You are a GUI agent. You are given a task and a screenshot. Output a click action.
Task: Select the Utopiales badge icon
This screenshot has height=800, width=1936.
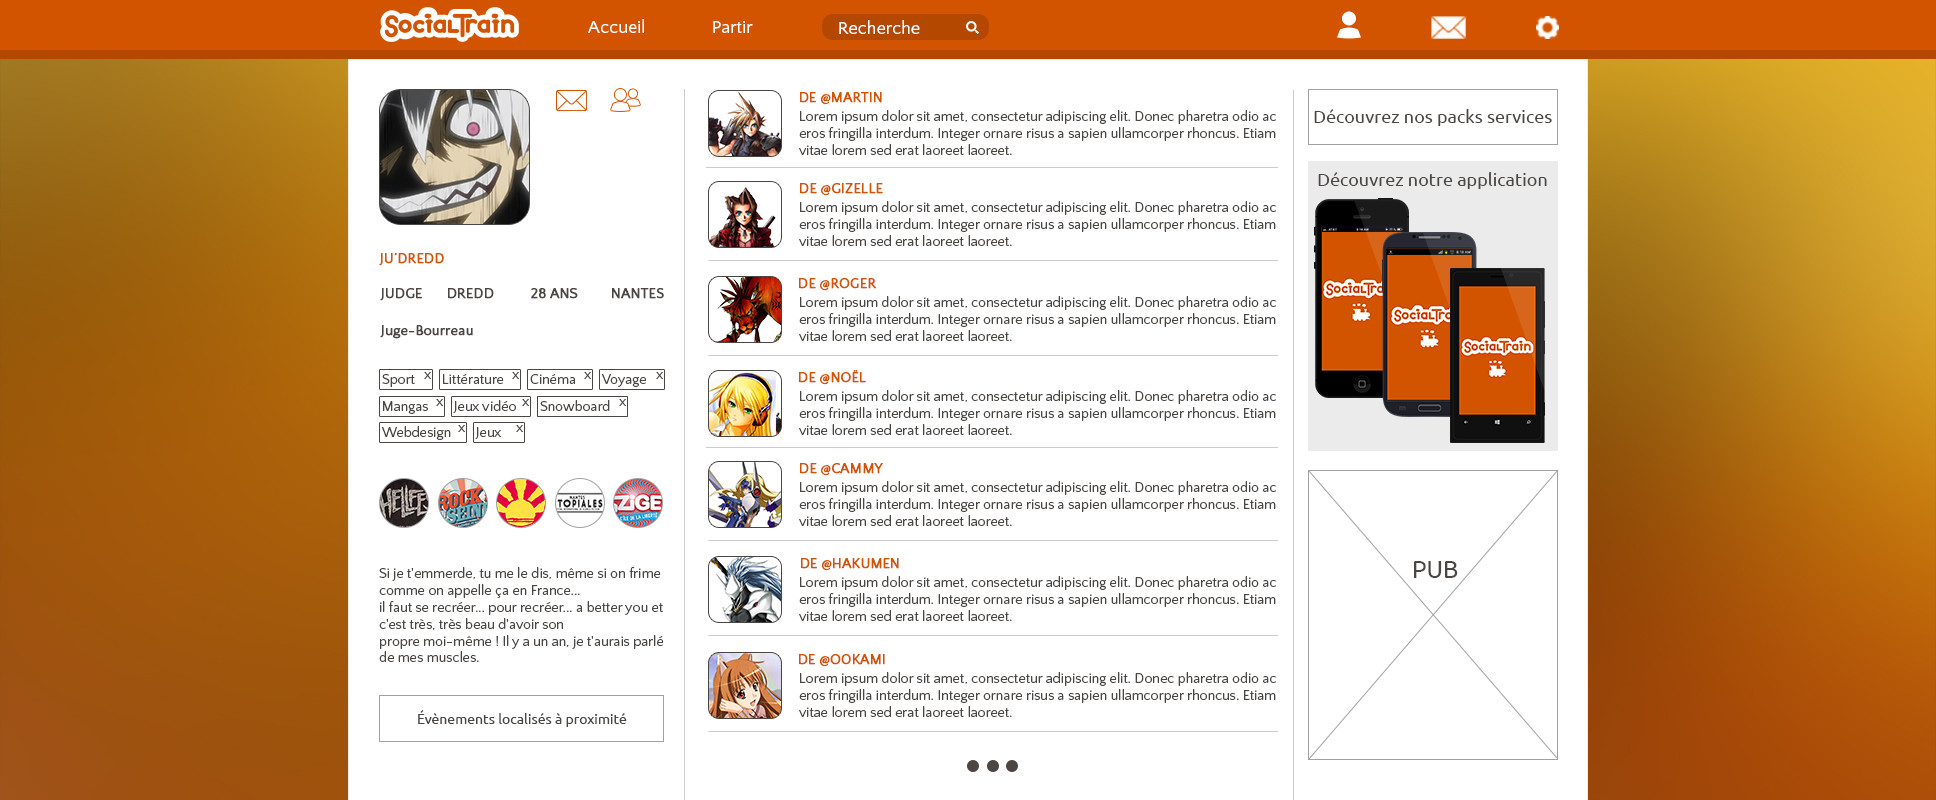(580, 503)
